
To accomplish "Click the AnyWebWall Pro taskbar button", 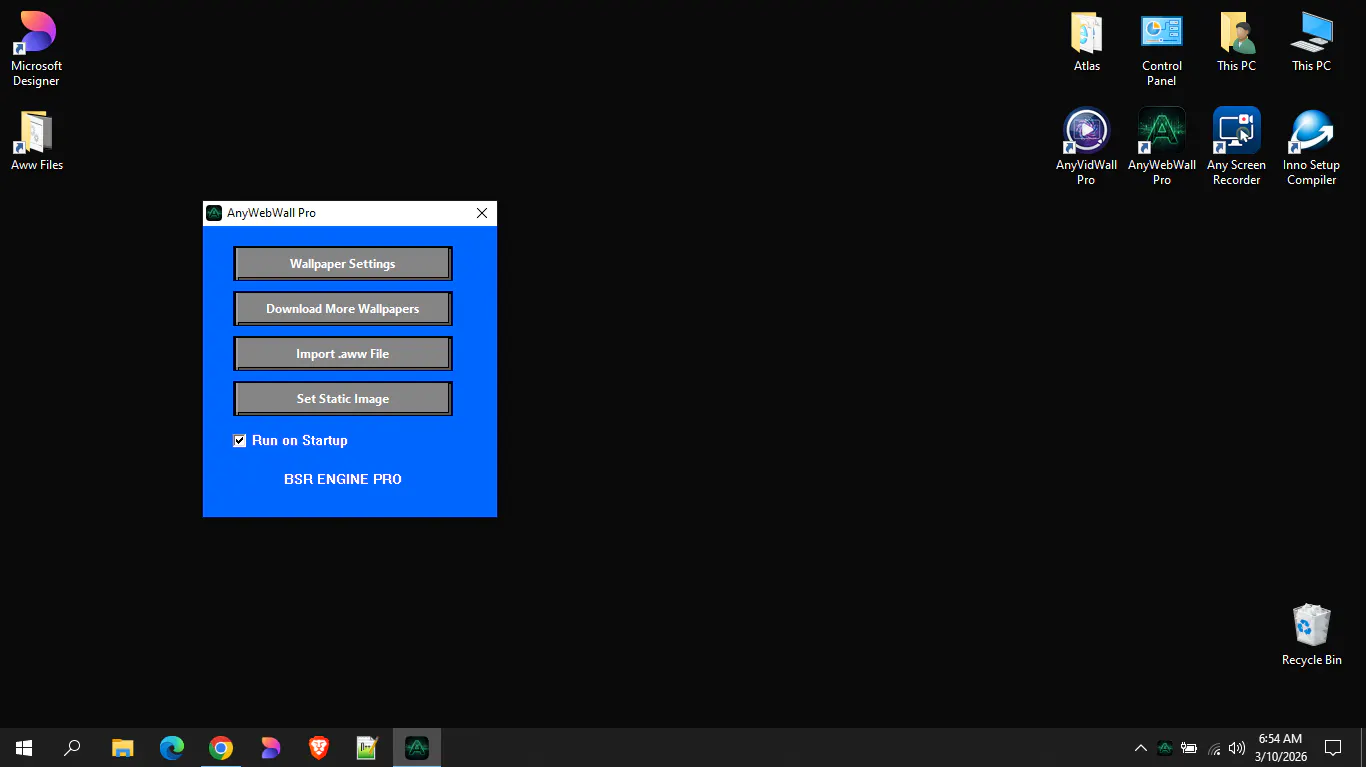I will pyautogui.click(x=416, y=748).
